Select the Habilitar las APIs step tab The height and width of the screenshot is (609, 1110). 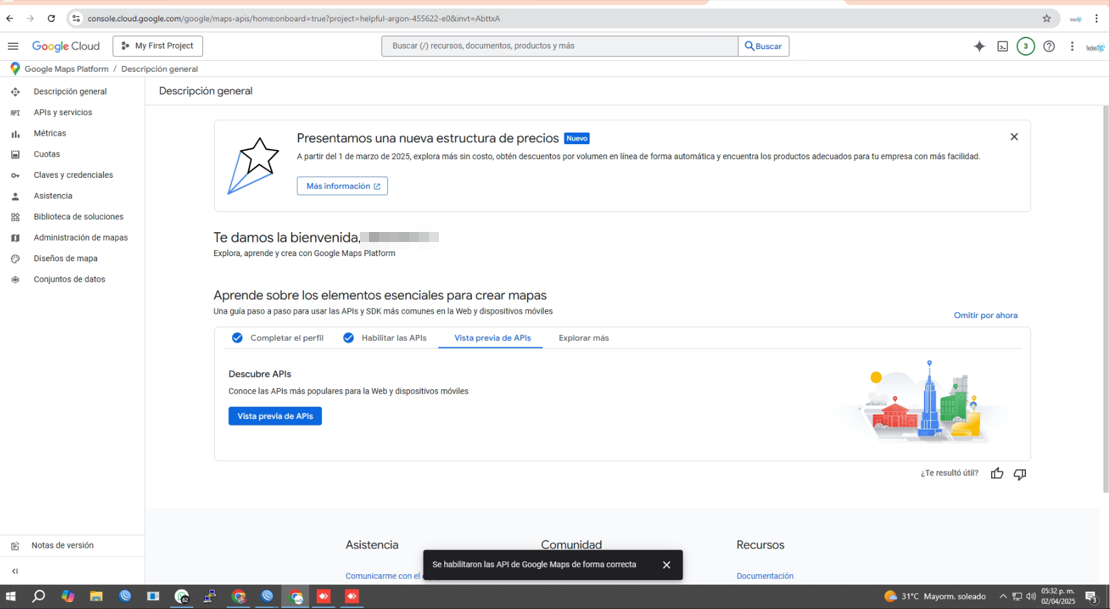click(x=385, y=338)
